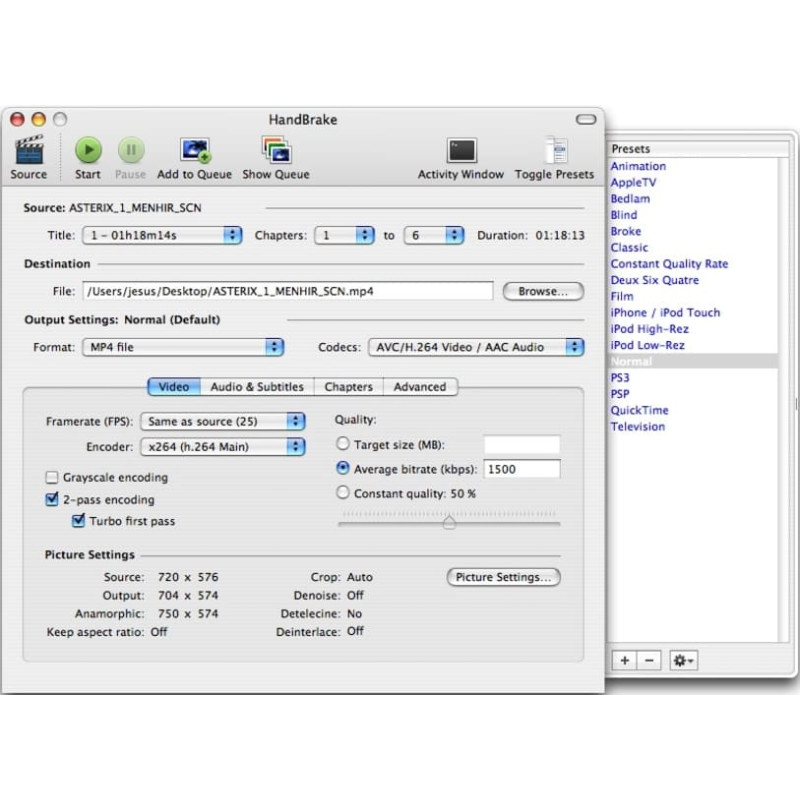The height and width of the screenshot is (800, 800).
Task: Expand the Format MP4 file dropdown
Action: (183, 347)
